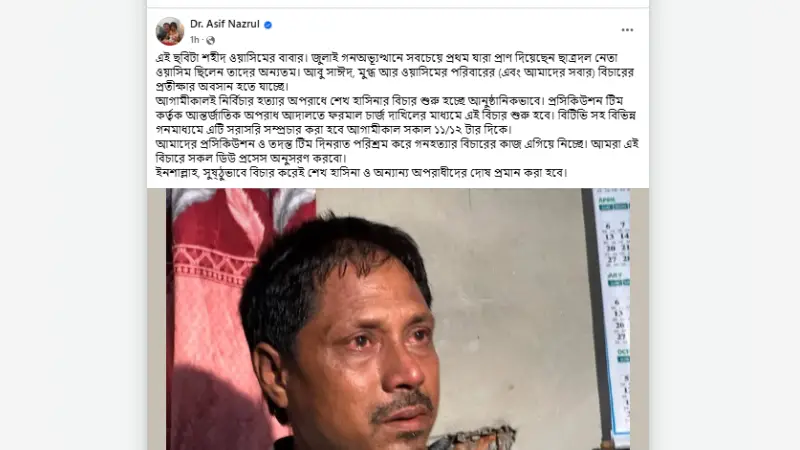Click the paragraph starting আমাদের প্রসিকিউশন
Viewport: 800px width, 450px height.
(397, 151)
